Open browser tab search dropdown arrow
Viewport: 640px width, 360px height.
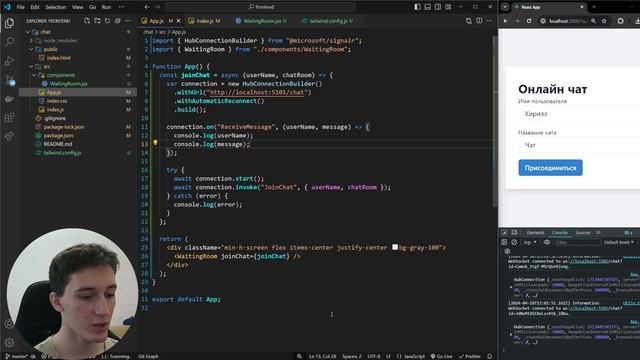(505, 7)
